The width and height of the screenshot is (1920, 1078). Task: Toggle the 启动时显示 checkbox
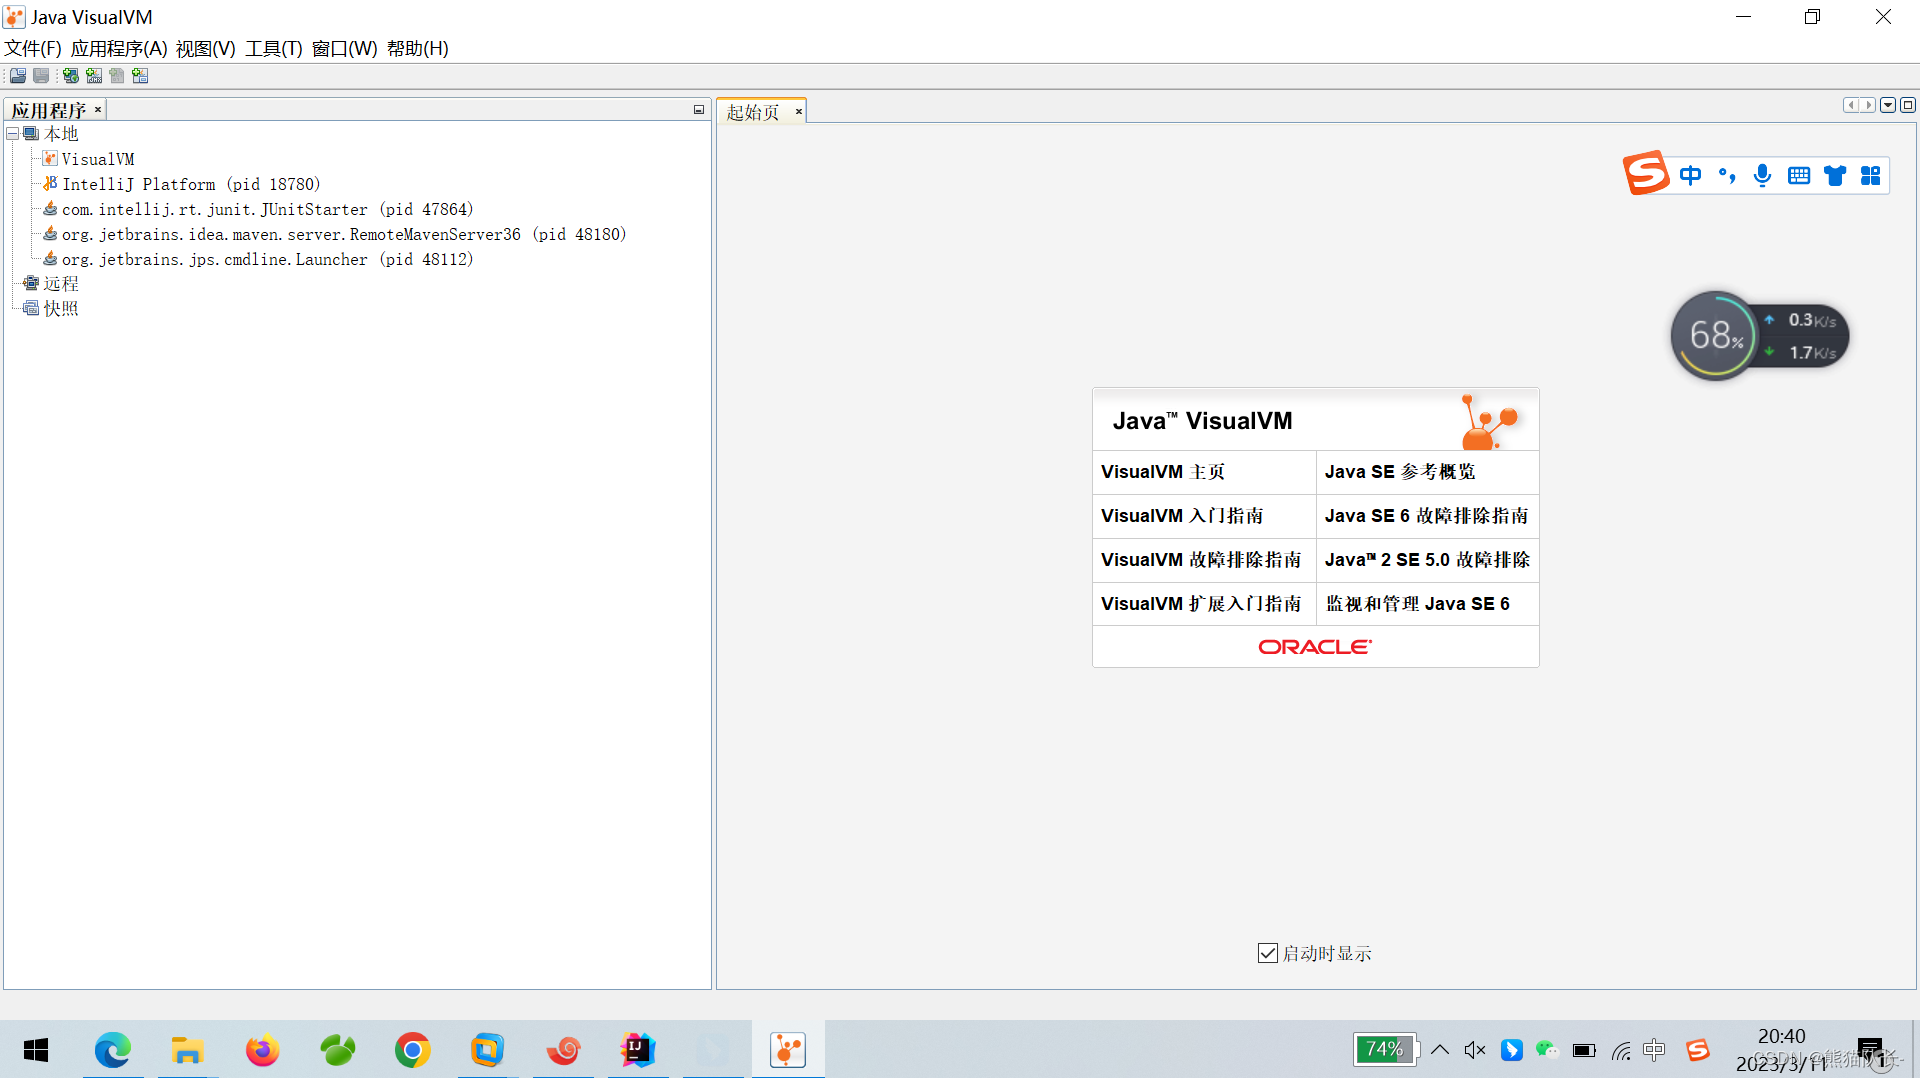[1267, 953]
